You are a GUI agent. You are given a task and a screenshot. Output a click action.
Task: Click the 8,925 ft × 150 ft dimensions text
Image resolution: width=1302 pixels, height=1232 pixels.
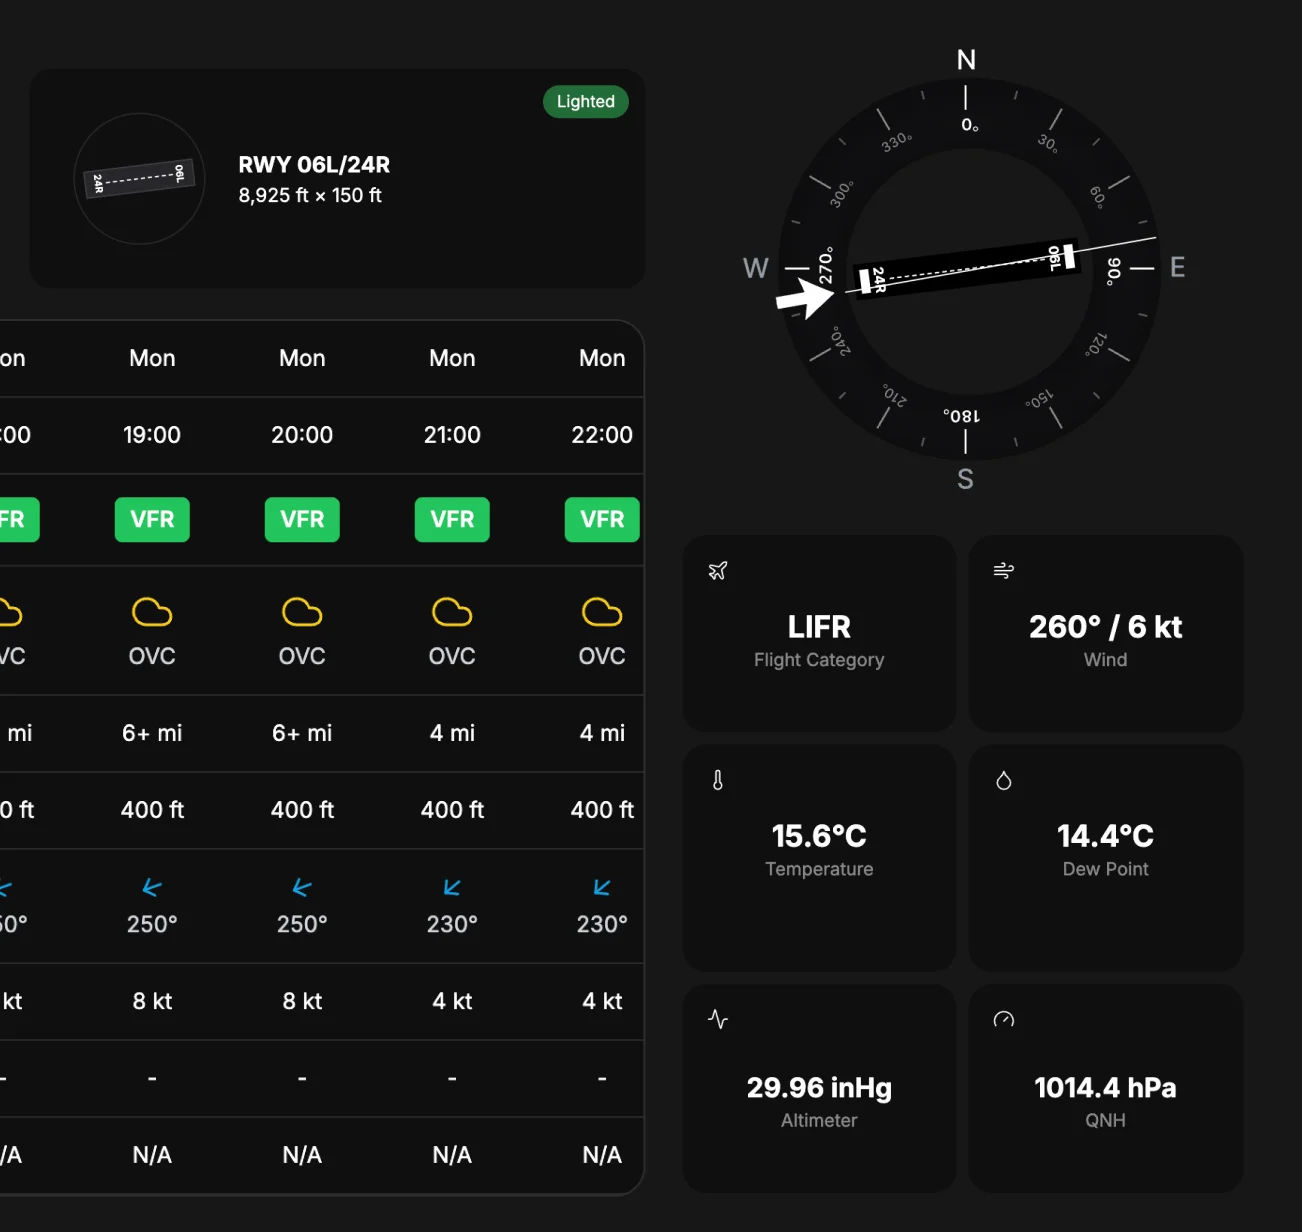pyautogui.click(x=310, y=195)
